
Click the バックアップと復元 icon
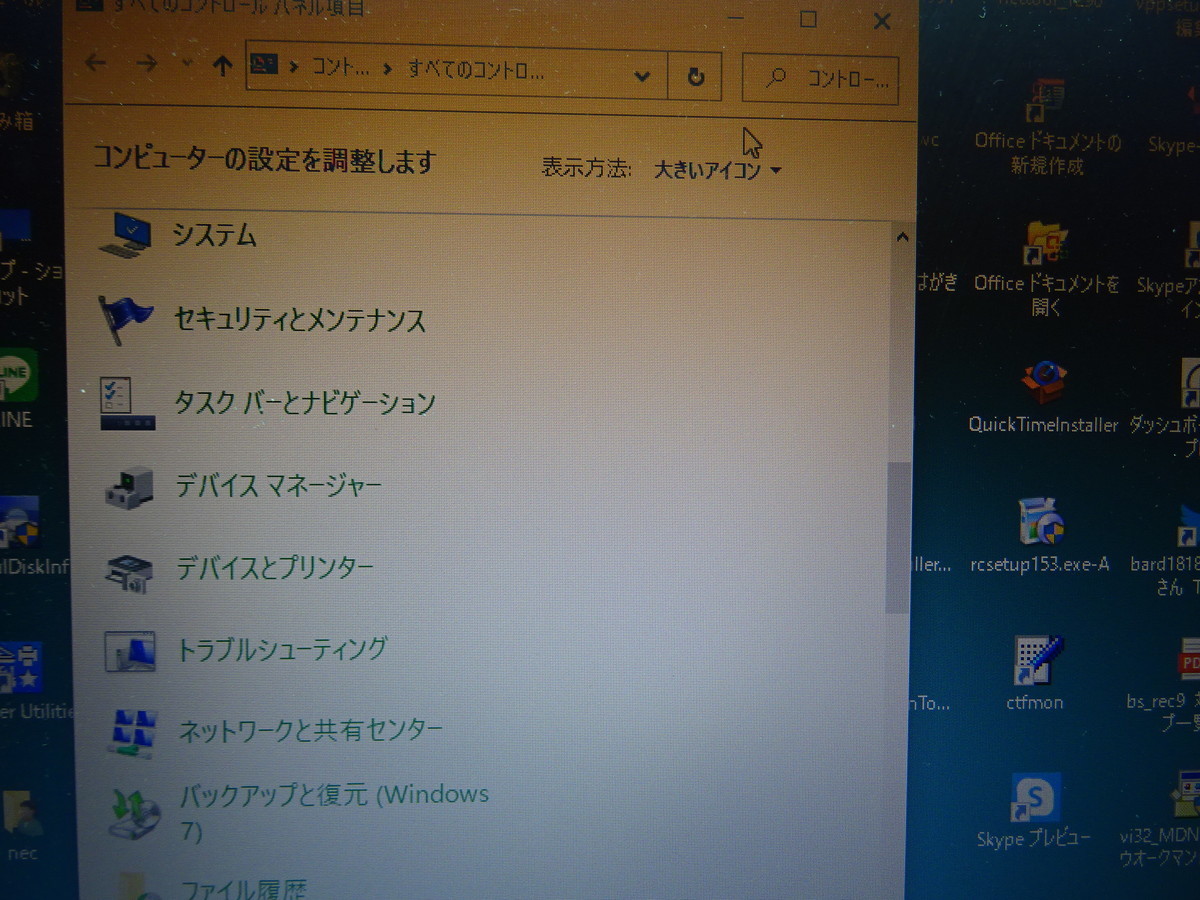pyautogui.click(x=134, y=812)
